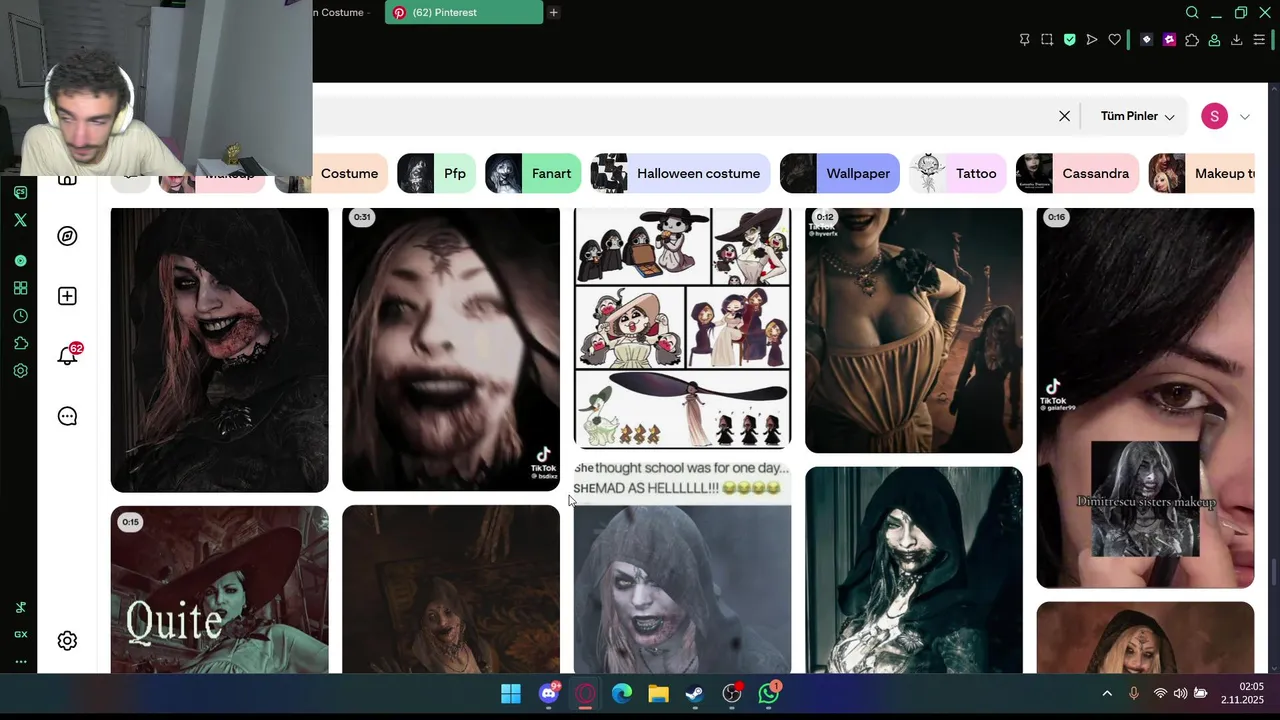Select the Cassandra filter chip
The height and width of the screenshot is (720, 1280).
pyautogui.click(x=1077, y=173)
